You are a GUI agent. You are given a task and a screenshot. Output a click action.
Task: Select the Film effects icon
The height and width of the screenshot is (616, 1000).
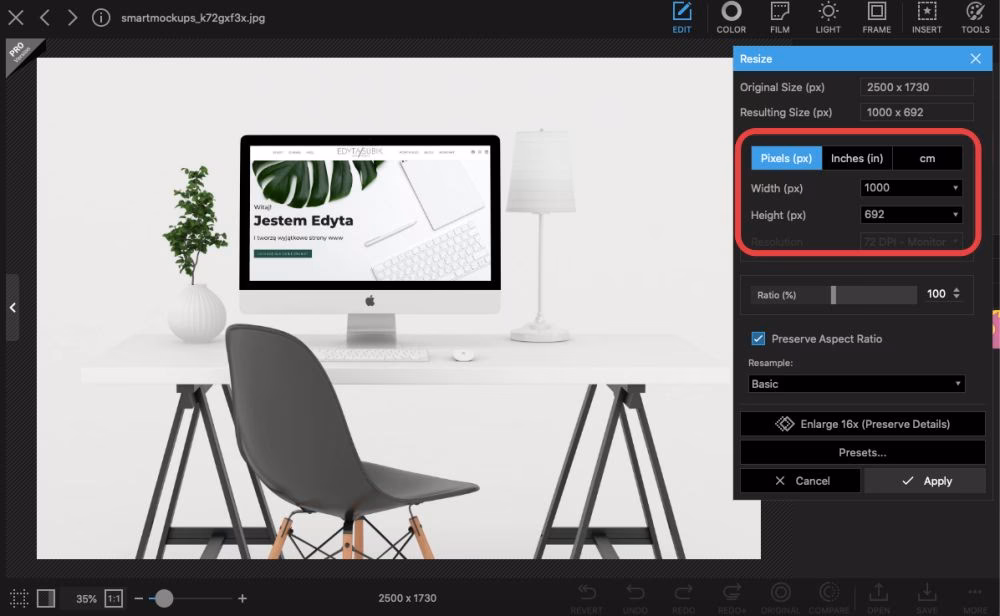(x=780, y=17)
